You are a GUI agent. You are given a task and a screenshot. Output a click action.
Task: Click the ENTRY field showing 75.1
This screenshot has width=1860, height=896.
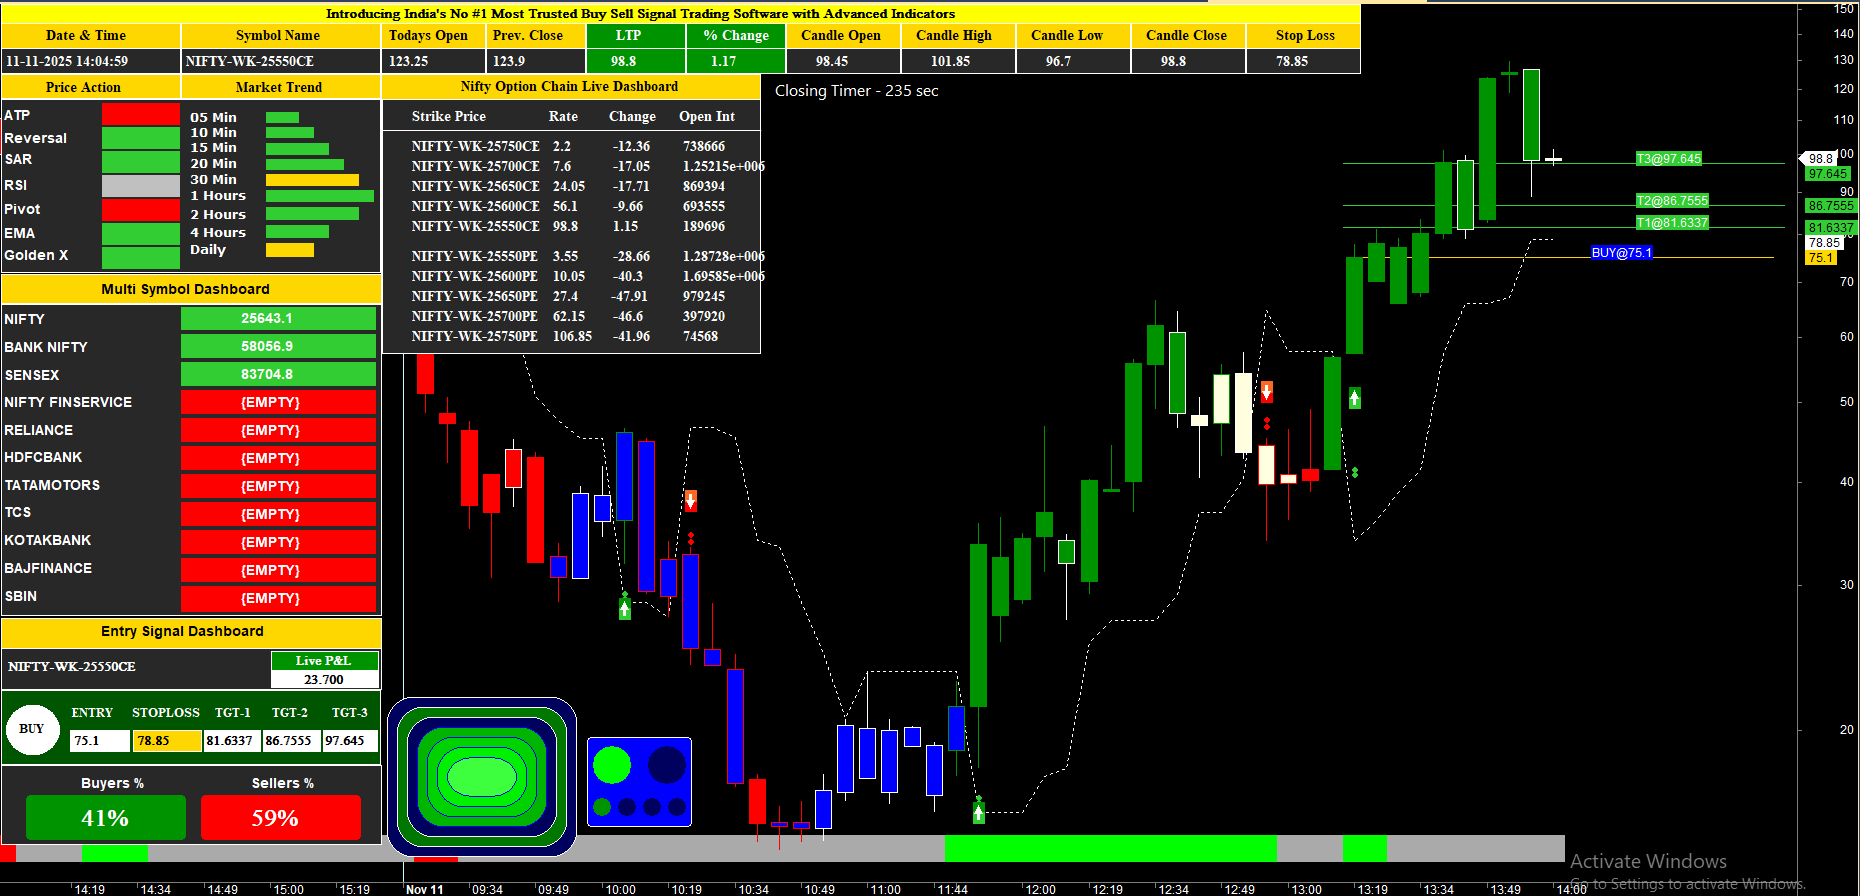click(100, 741)
